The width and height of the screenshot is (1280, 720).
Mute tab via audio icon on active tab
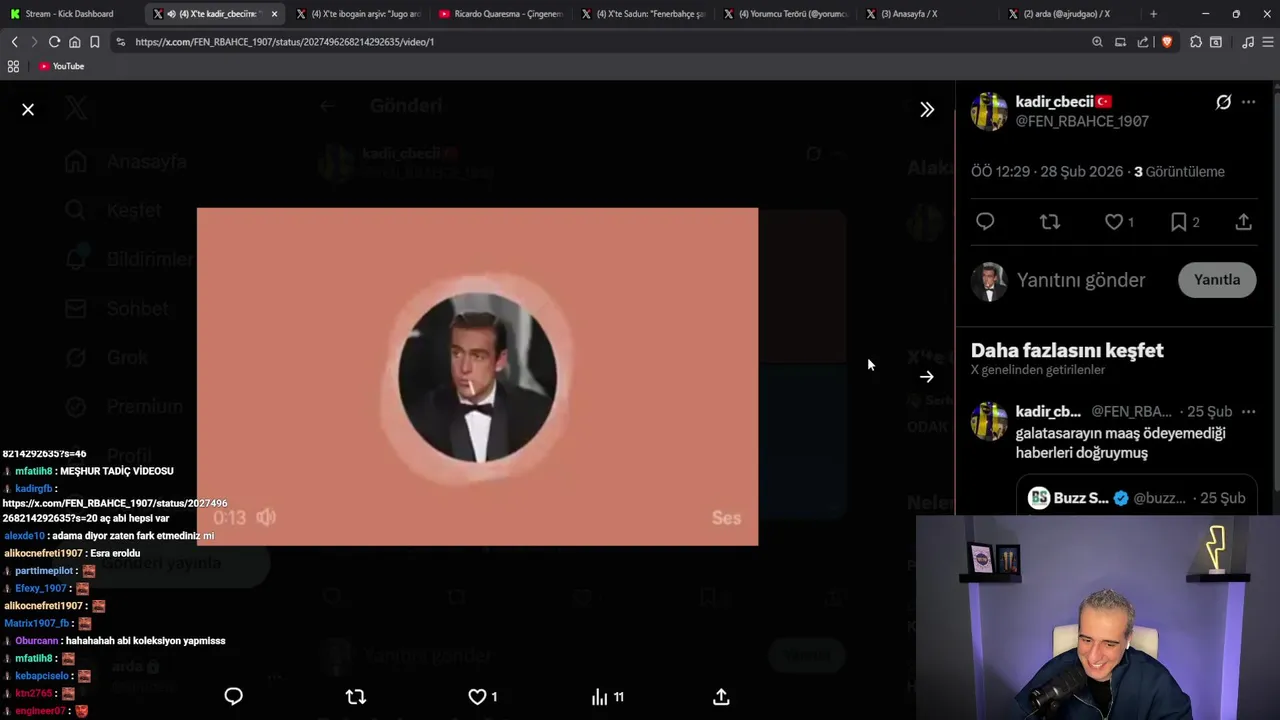[x=172, y=14]
